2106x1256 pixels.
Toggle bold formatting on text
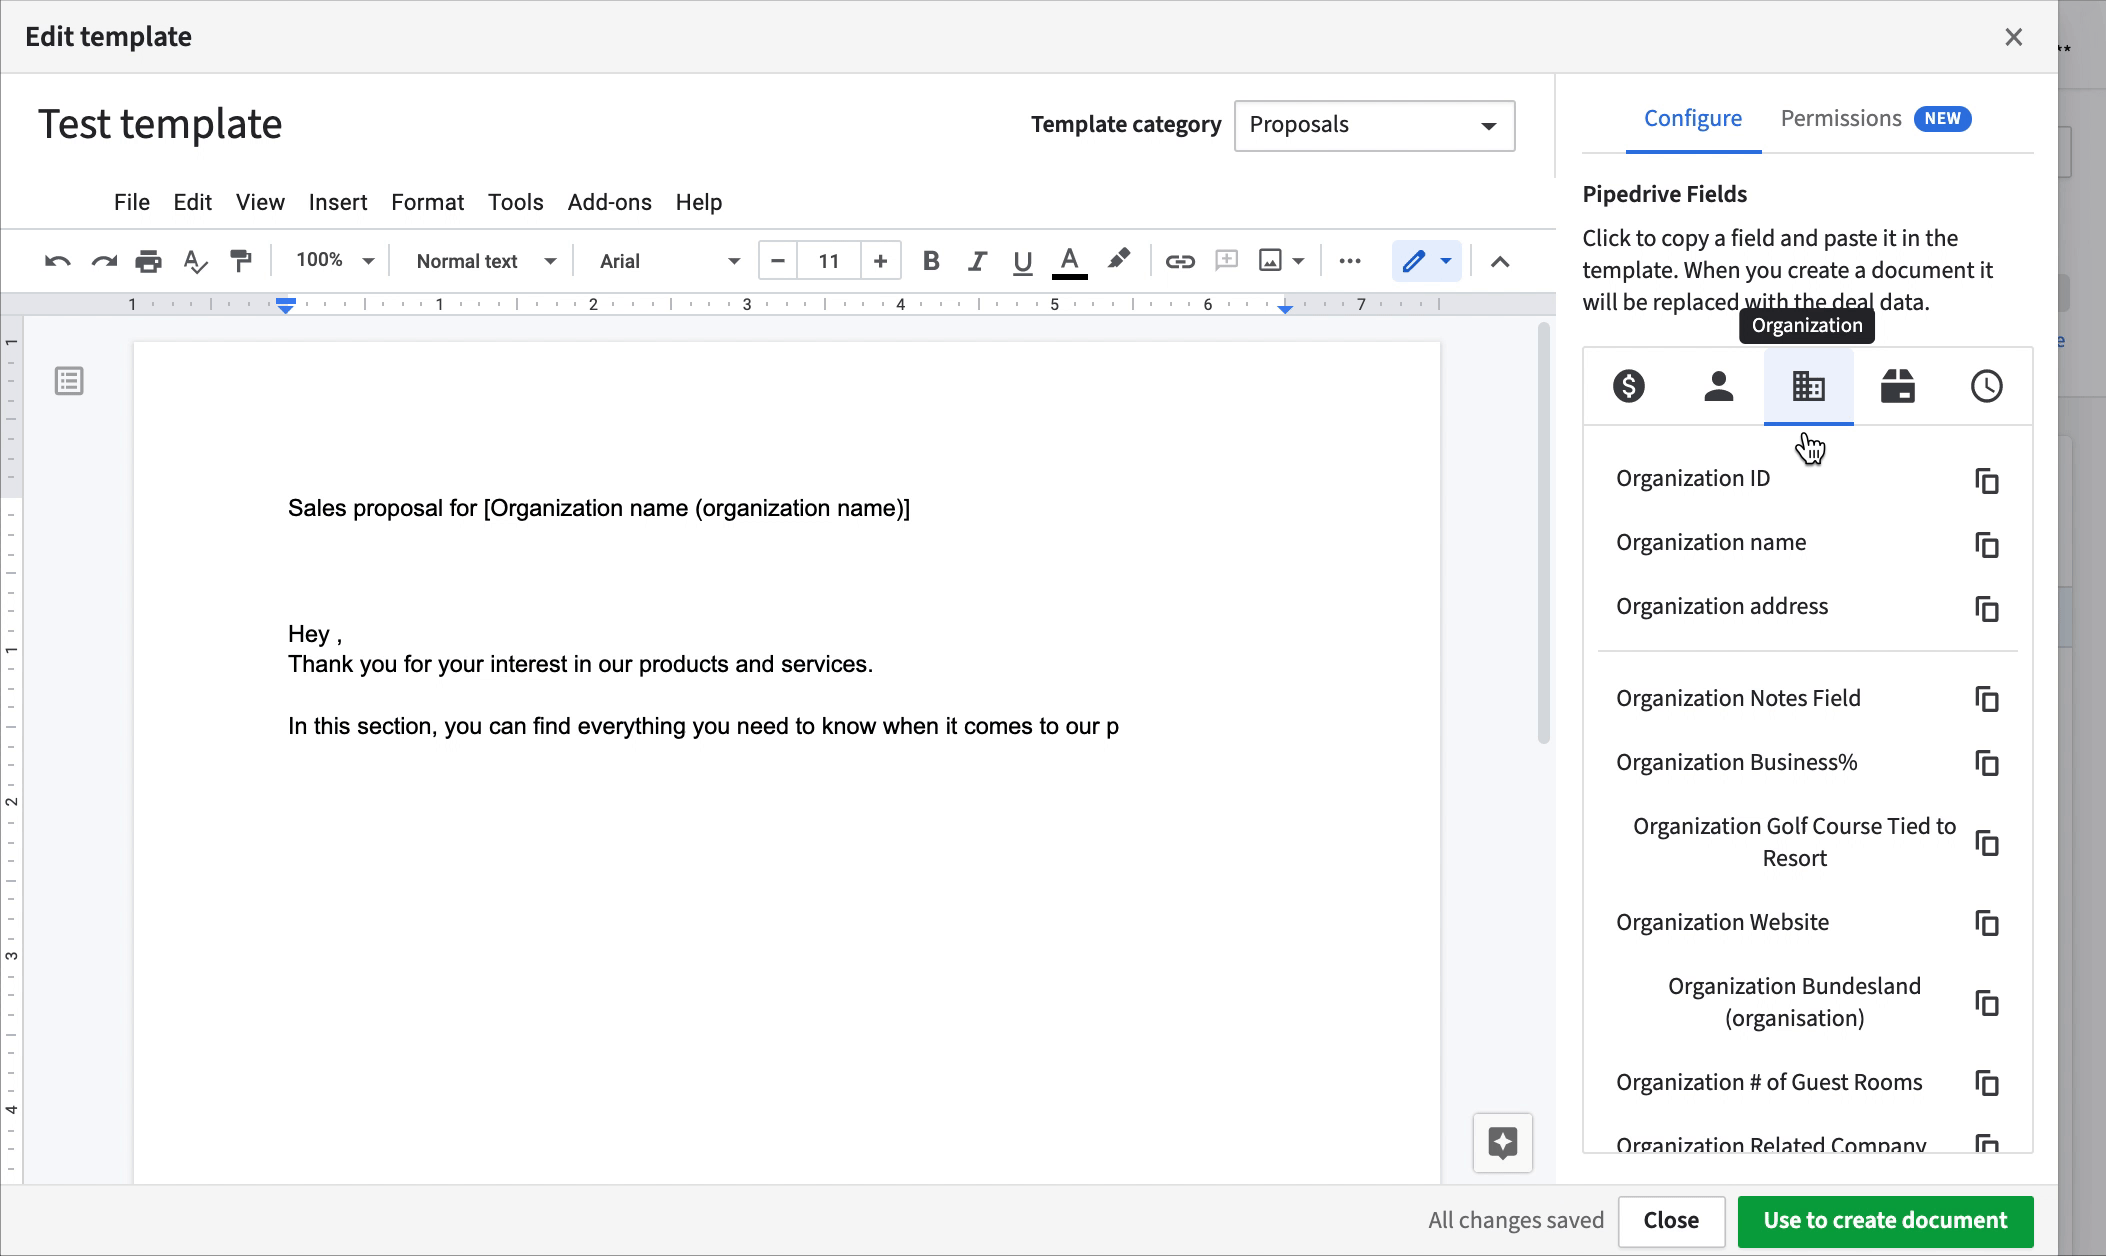click(930, 260)
